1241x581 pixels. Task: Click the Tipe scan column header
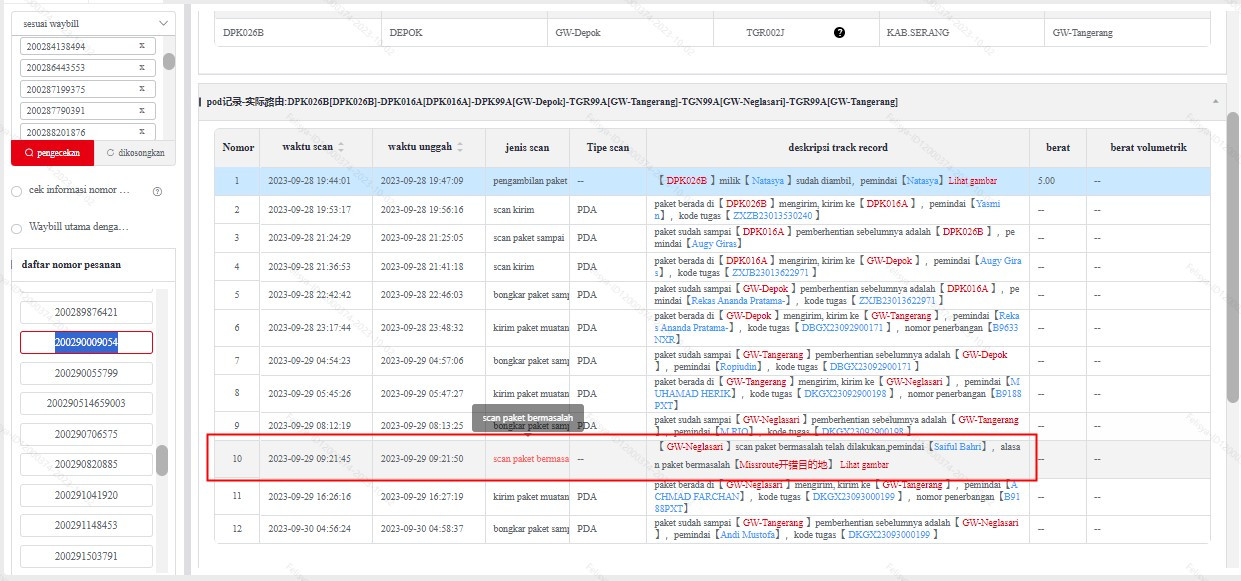tap(608, 147)
